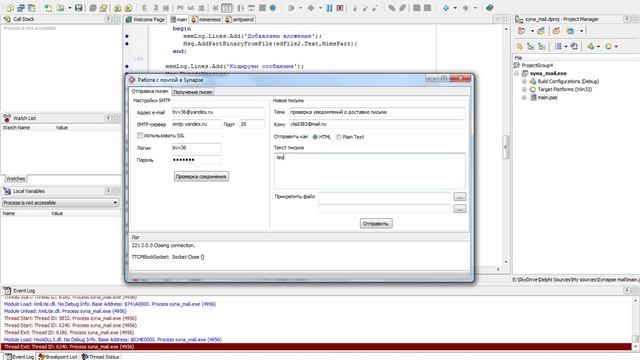Open the 'Получение писем' tab in dialog
Image resolution: width=640 pixels, height=360 pixels.
(193, 92)
